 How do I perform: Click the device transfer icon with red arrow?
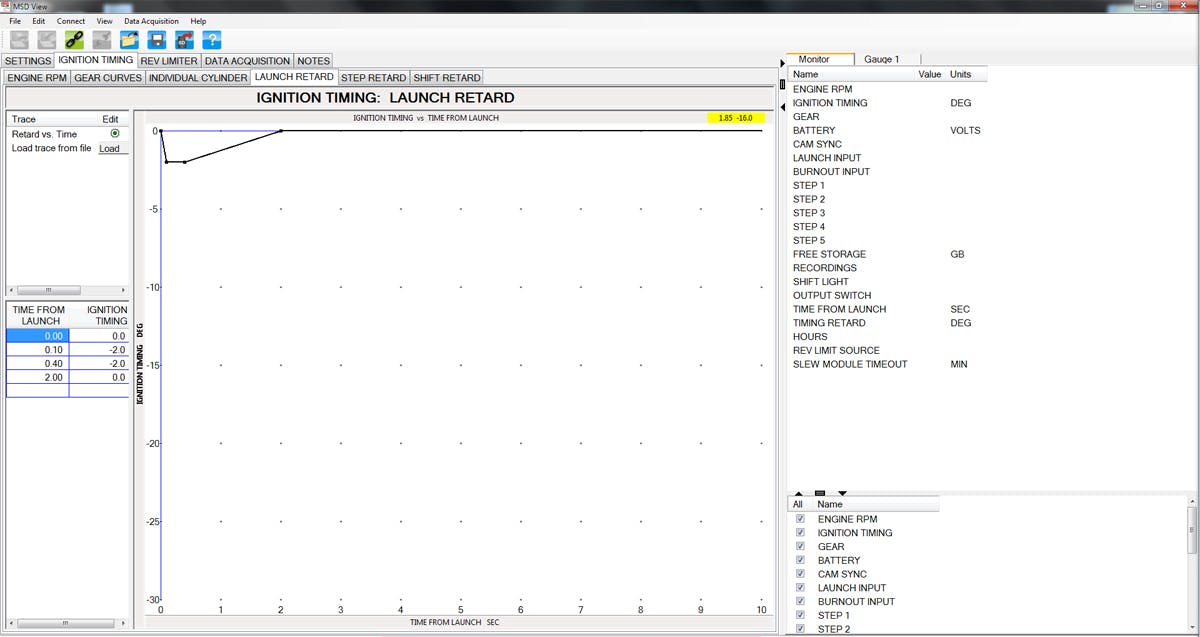coord(185,40)
